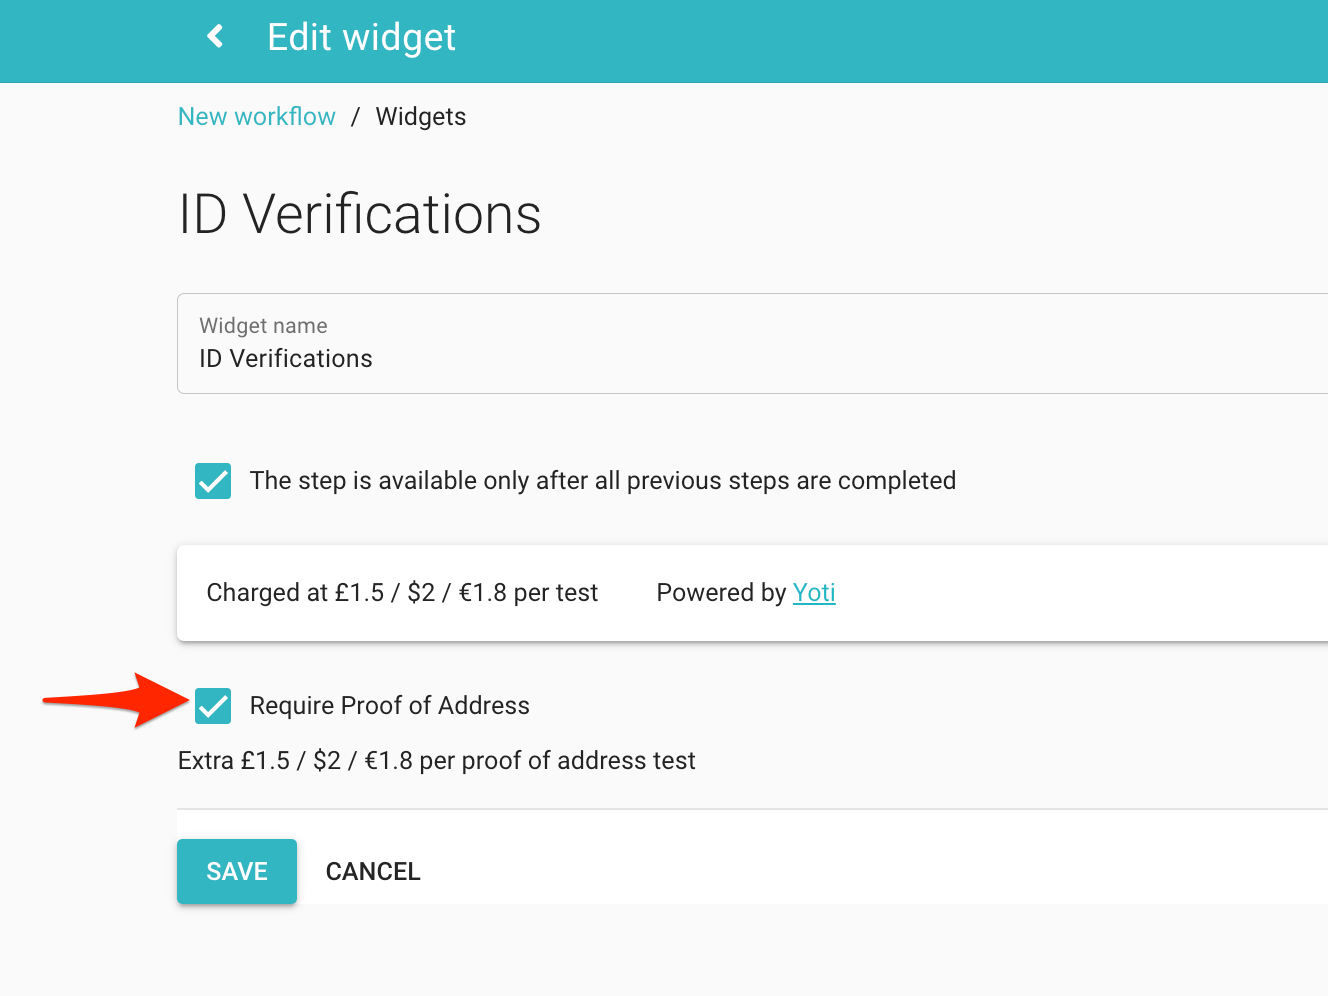Open the New workflow breadcrumb page
This screenshot has width=1328, height=996.
256,116
